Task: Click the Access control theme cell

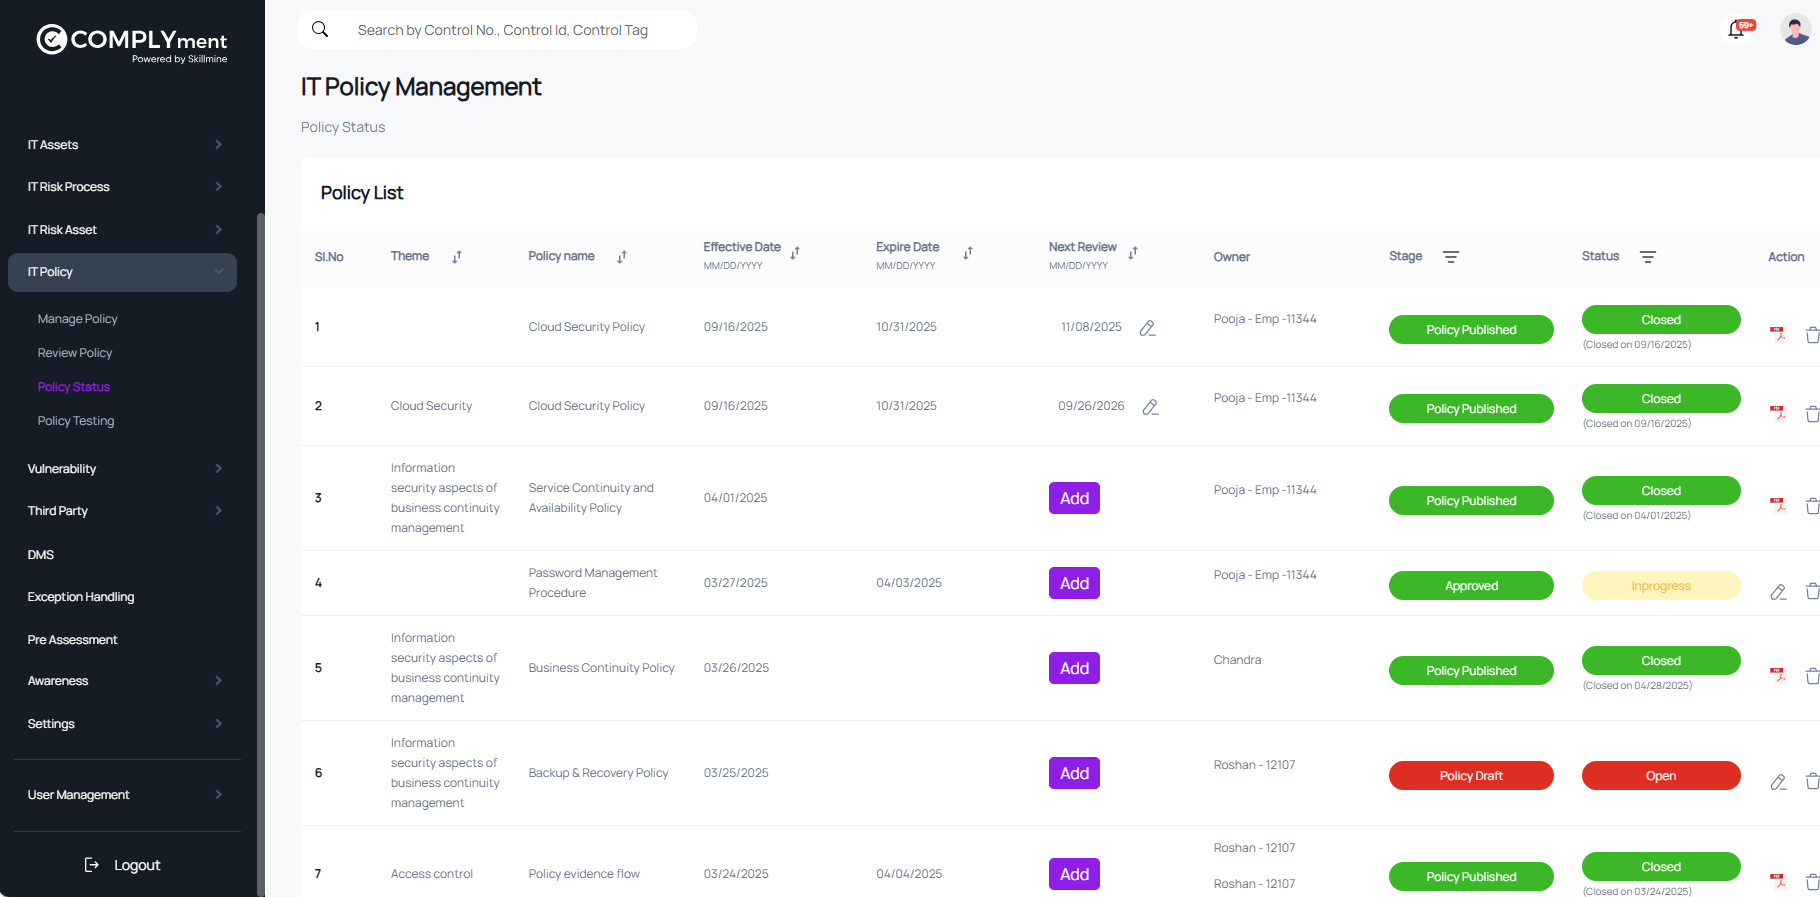Action: click(432, 874)
